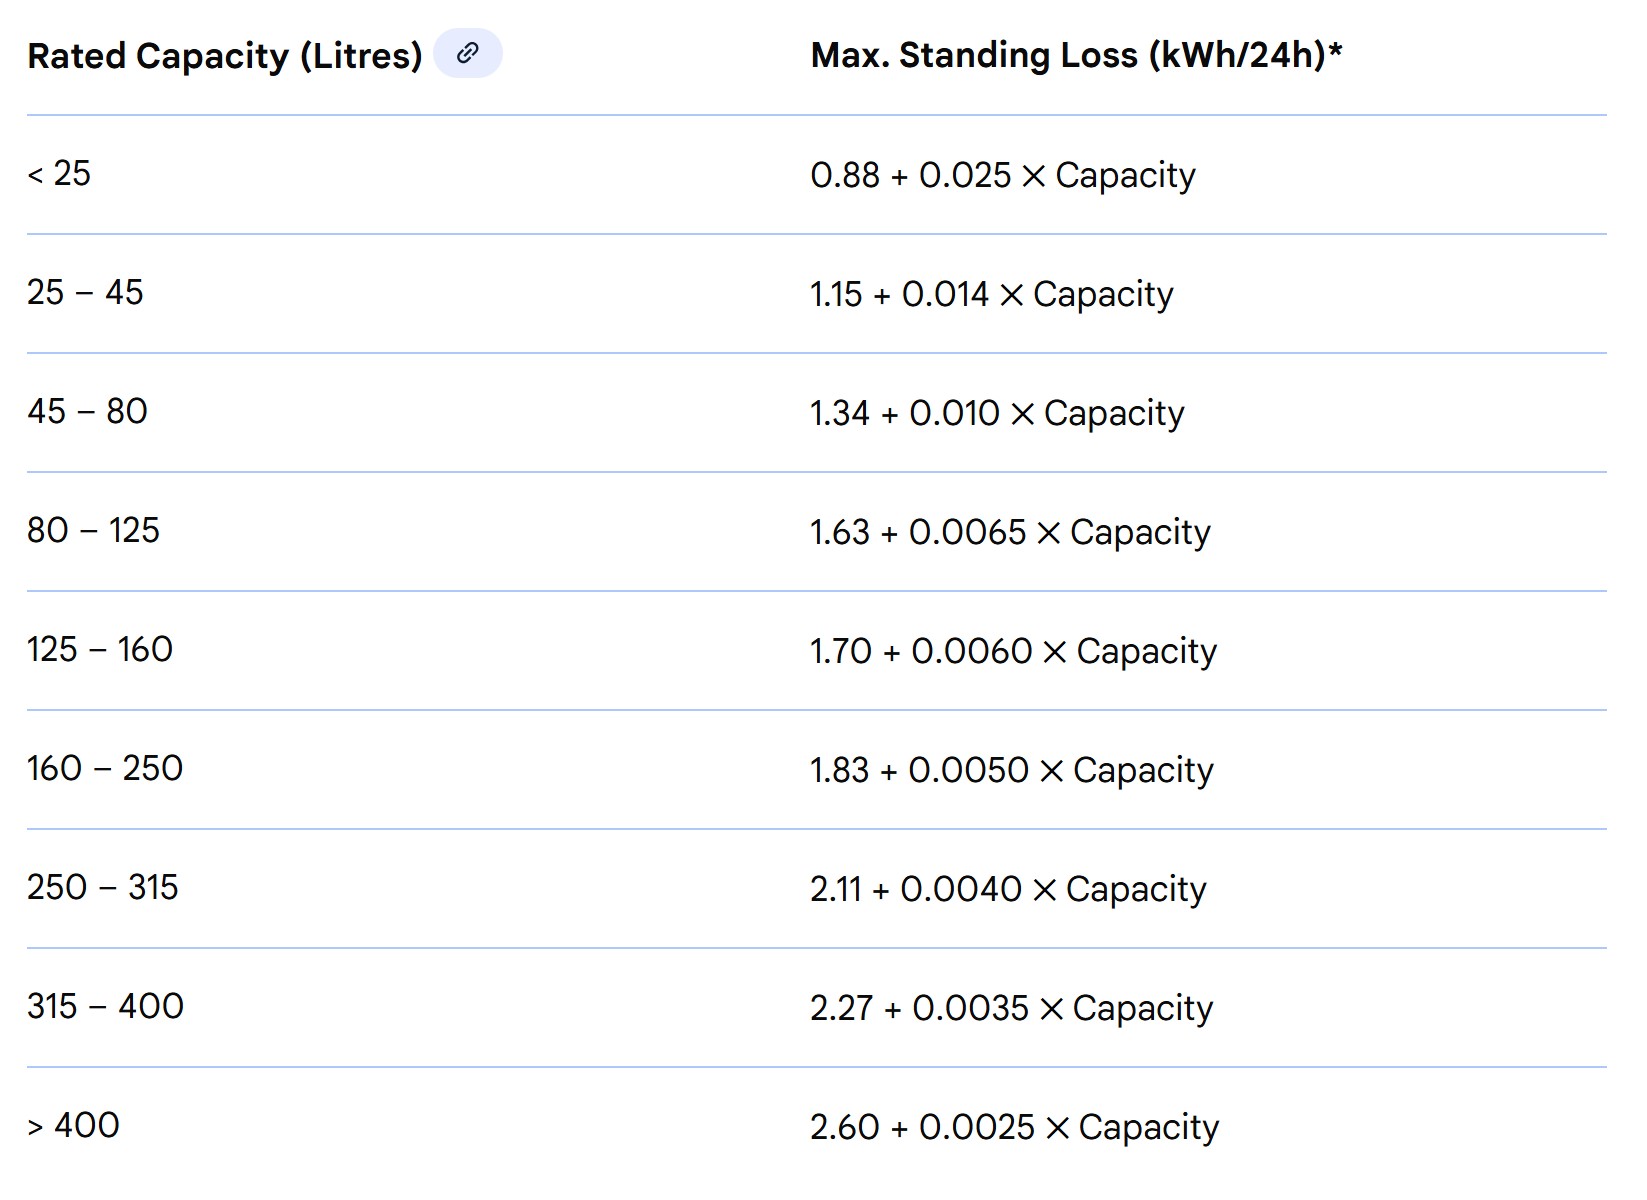This screenshot has height=1200, width=1647.
Task: Select the '< 25' capacity cell
Action: pyautogui.click(x=59, y=174)
